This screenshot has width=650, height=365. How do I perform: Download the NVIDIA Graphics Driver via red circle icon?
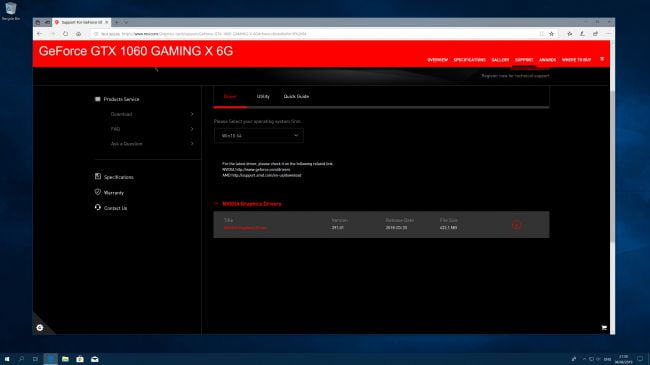[517, 225]
